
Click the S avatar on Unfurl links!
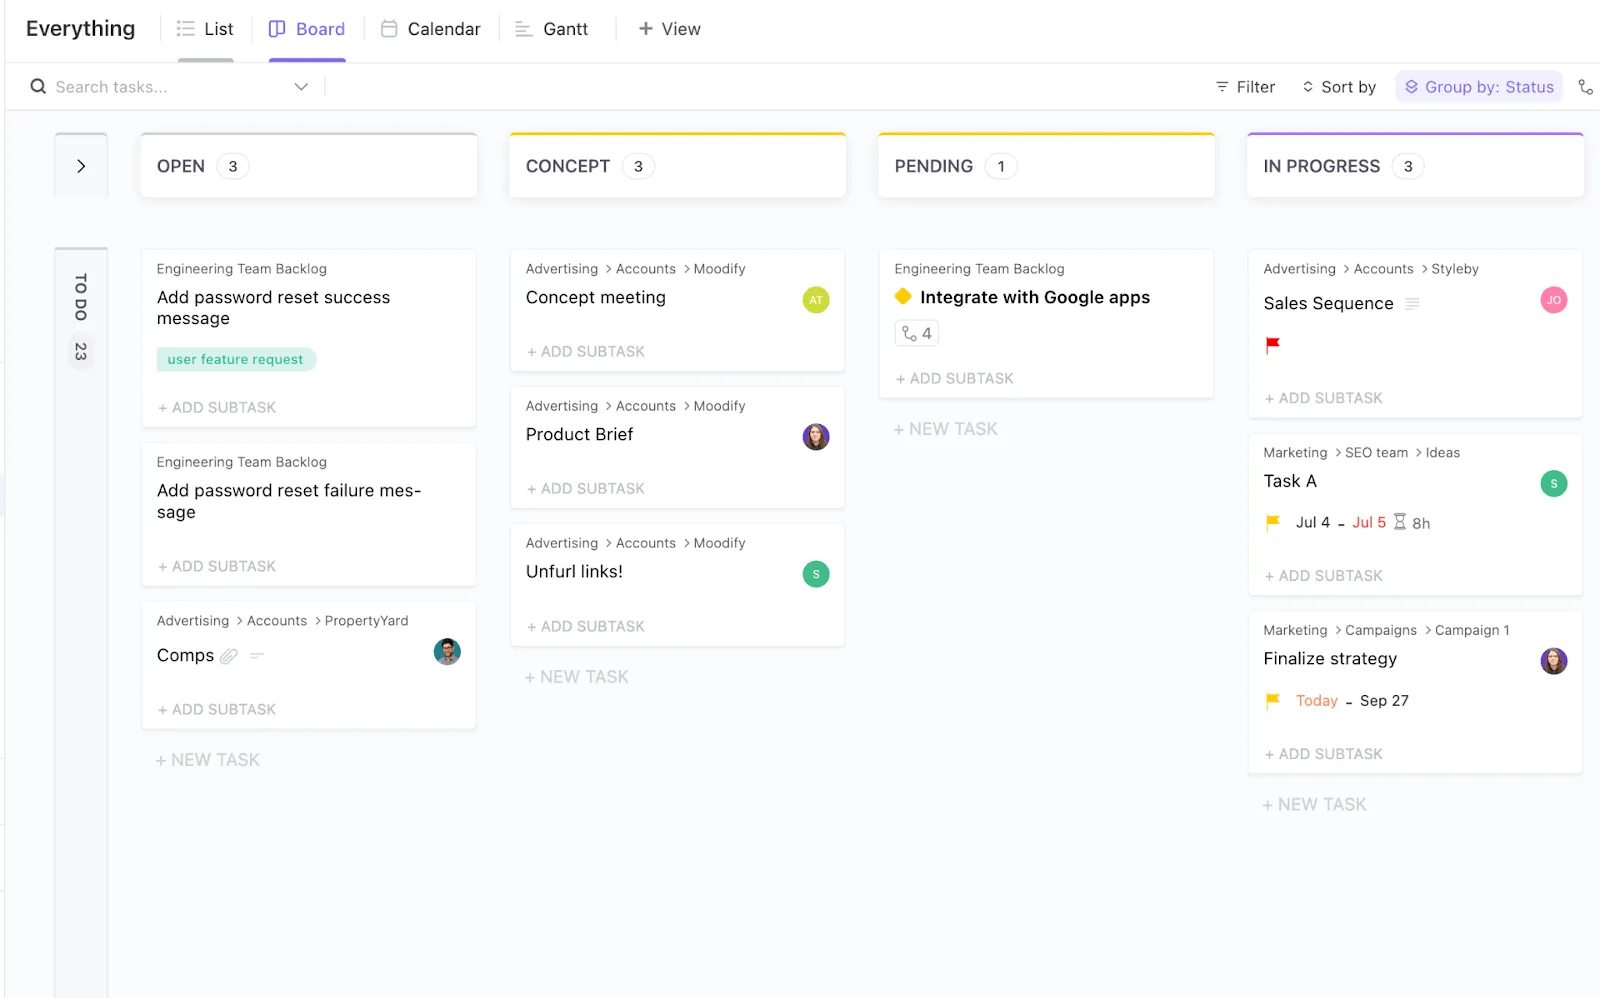pyautogui.click(x=816, y=574)
